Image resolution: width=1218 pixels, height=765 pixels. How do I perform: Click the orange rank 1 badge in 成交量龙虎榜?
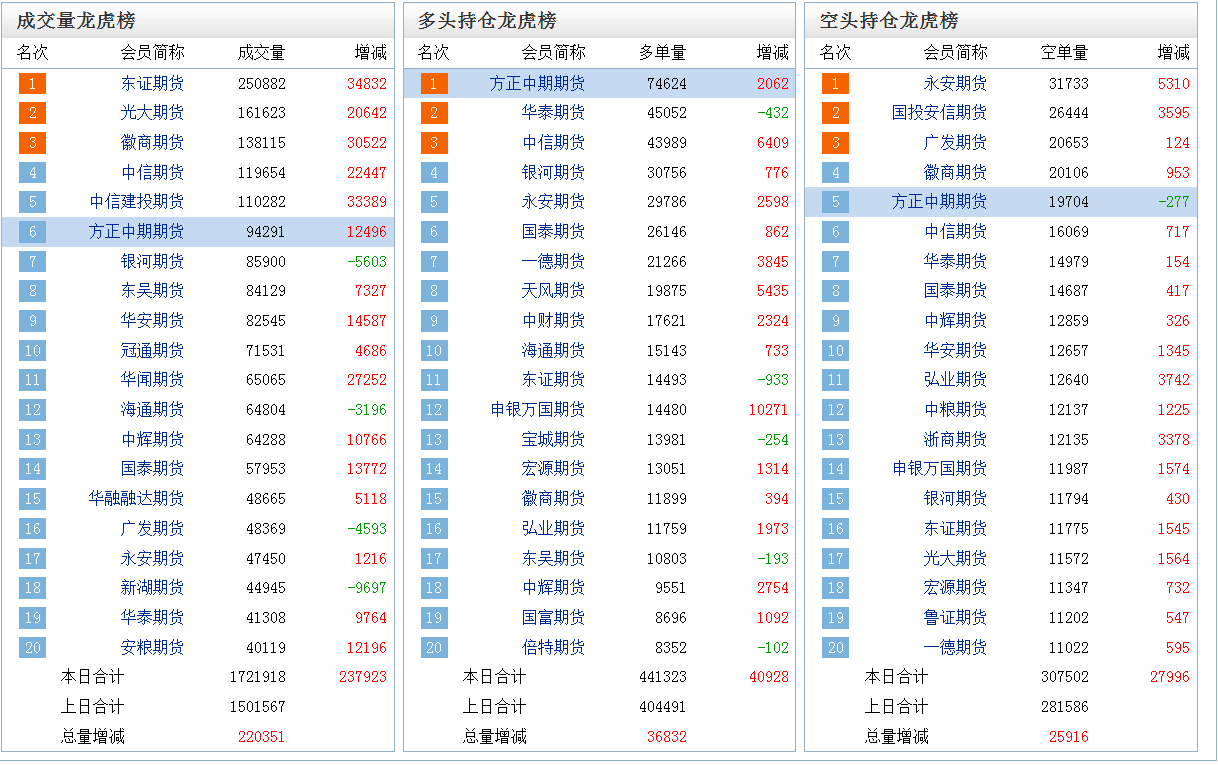tap(33, 84)
